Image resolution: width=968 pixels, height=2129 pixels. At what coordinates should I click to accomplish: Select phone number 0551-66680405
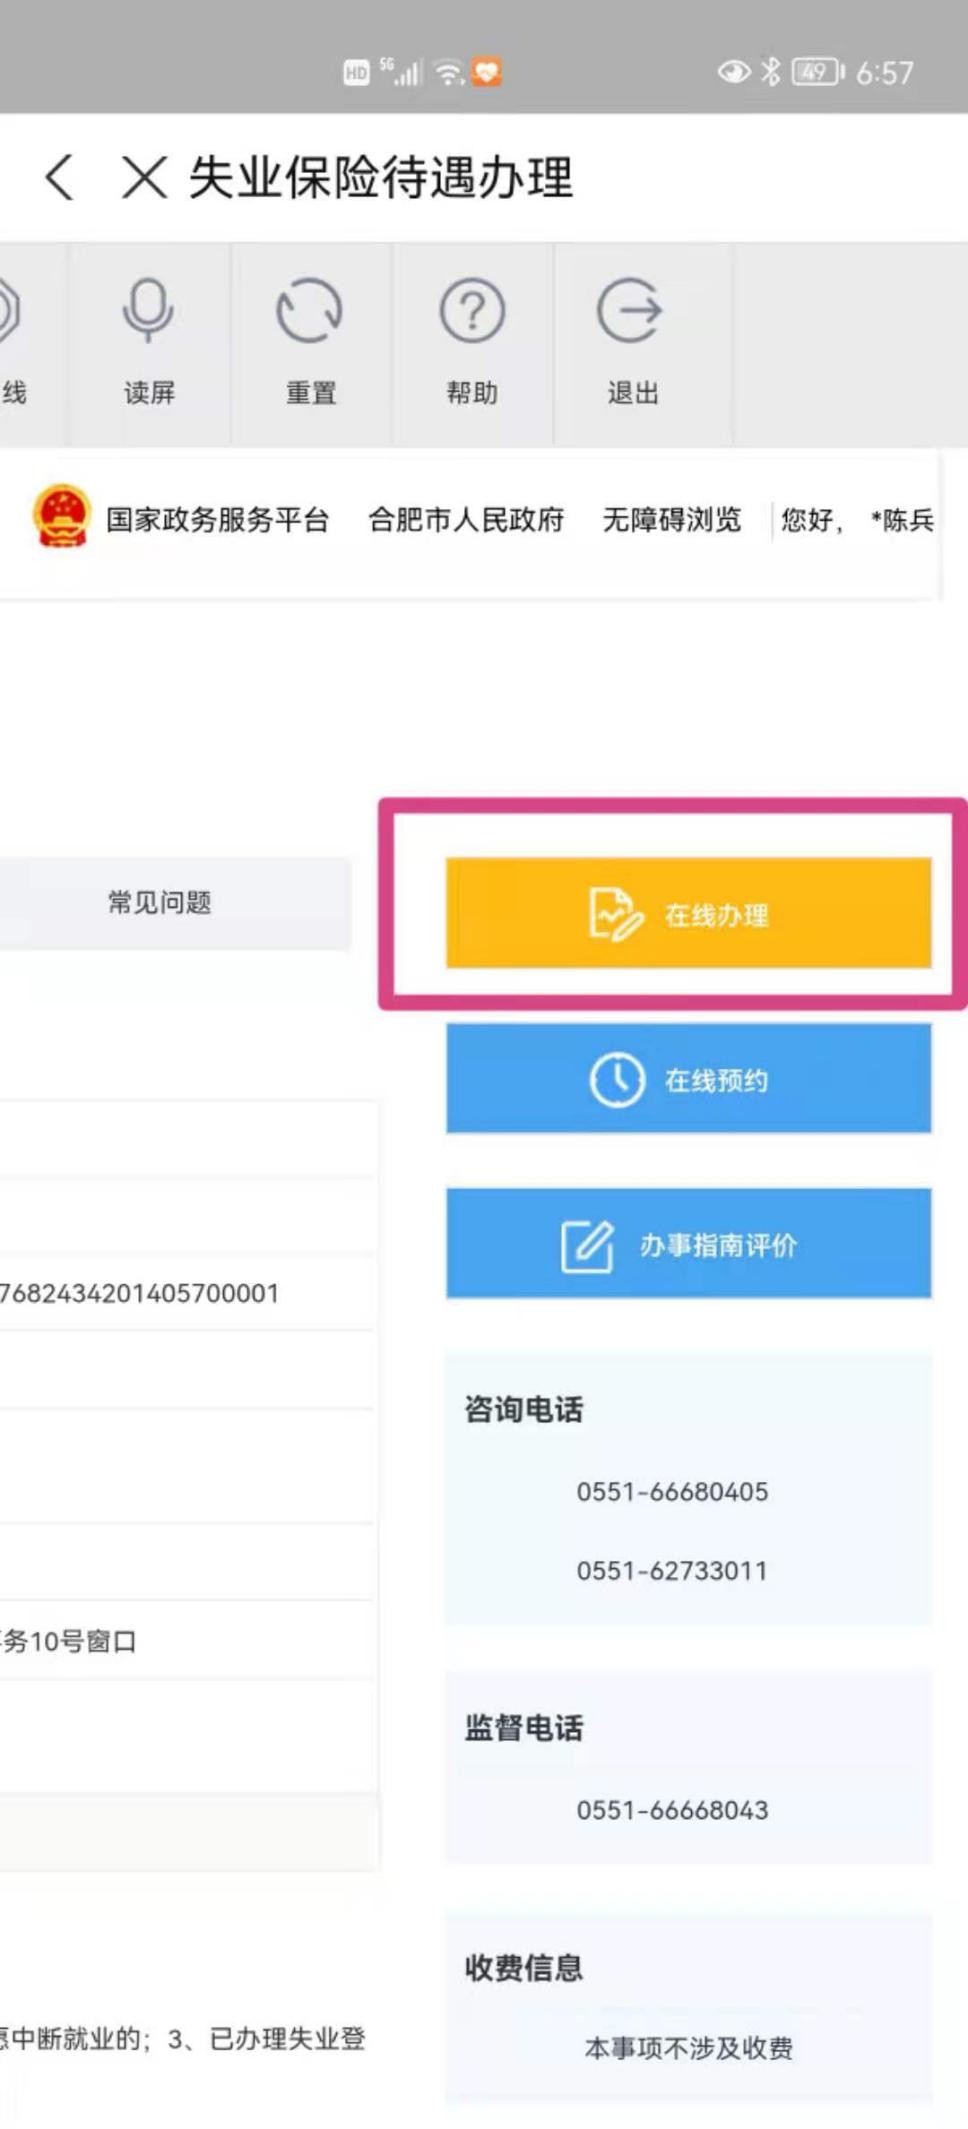[x=672, y=1492]
